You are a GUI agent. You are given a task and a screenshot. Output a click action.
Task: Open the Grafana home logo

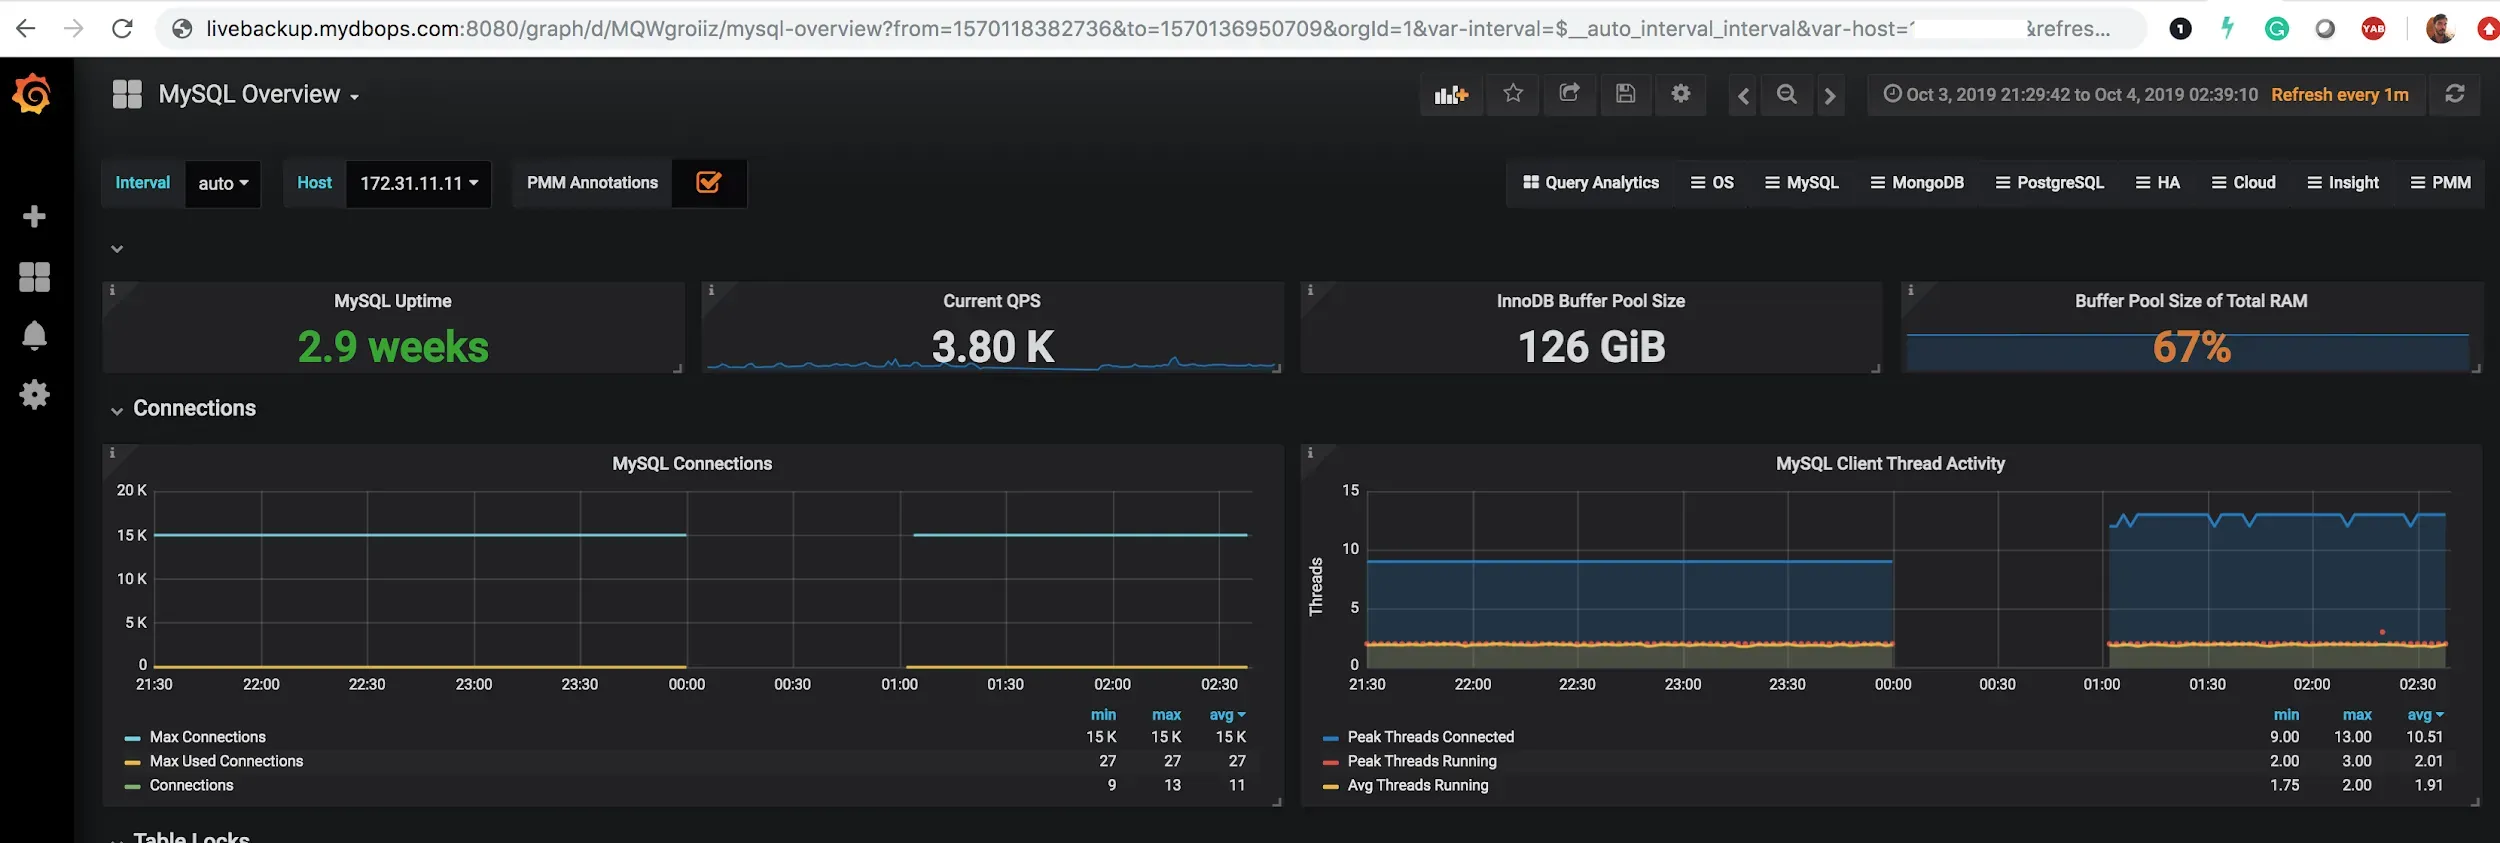pyautogui.click(x=32, y=94)
